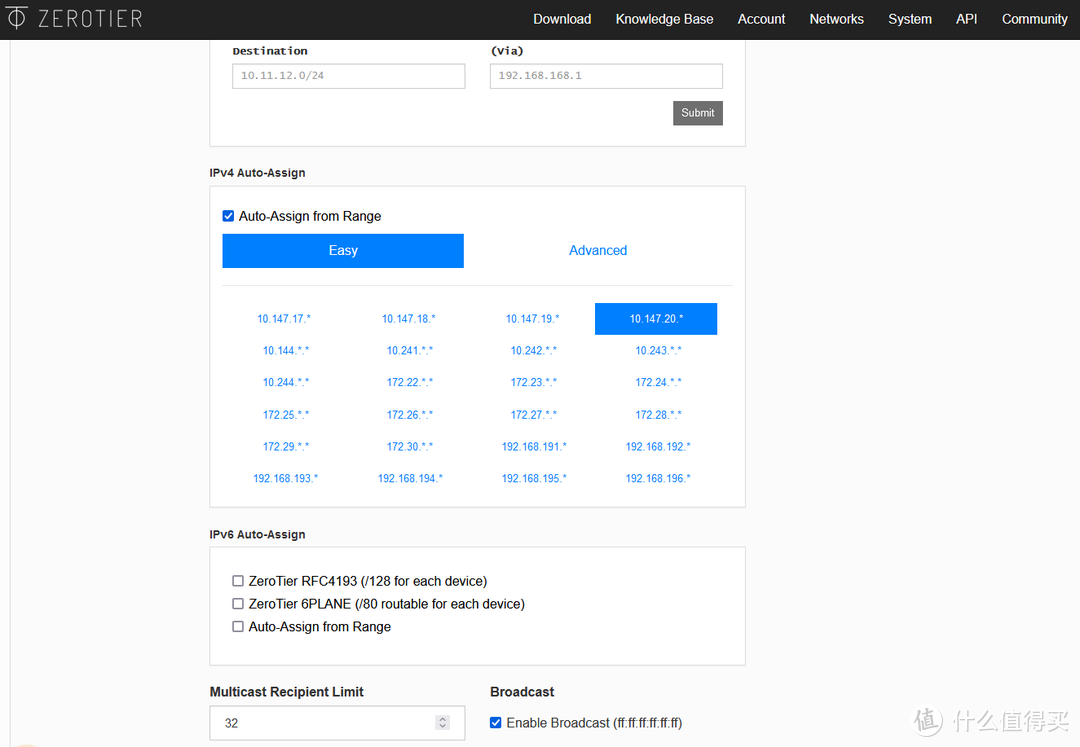Go to the Account page
This screenshot has height=747, width=1080.
pyautogui.click(x=761, y=19)
